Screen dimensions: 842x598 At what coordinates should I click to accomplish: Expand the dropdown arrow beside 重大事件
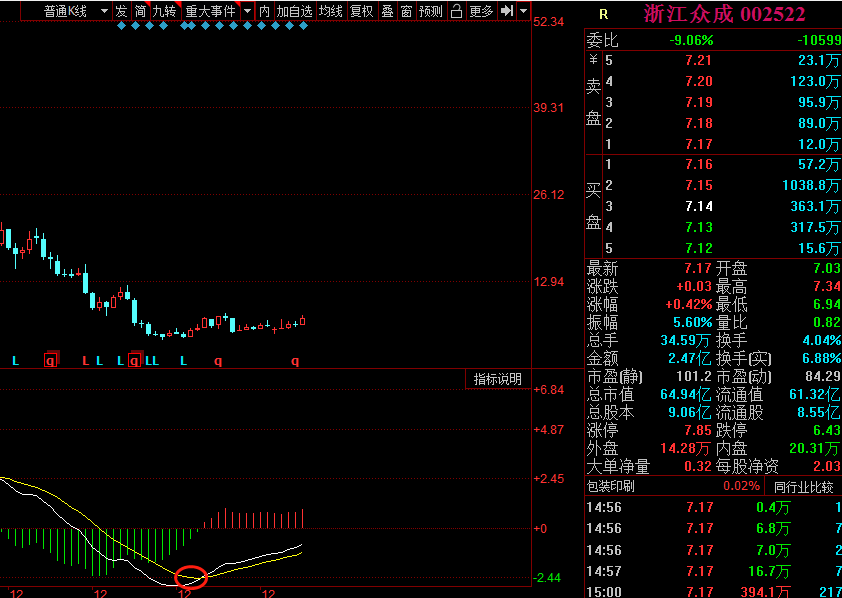click(248, 11)
